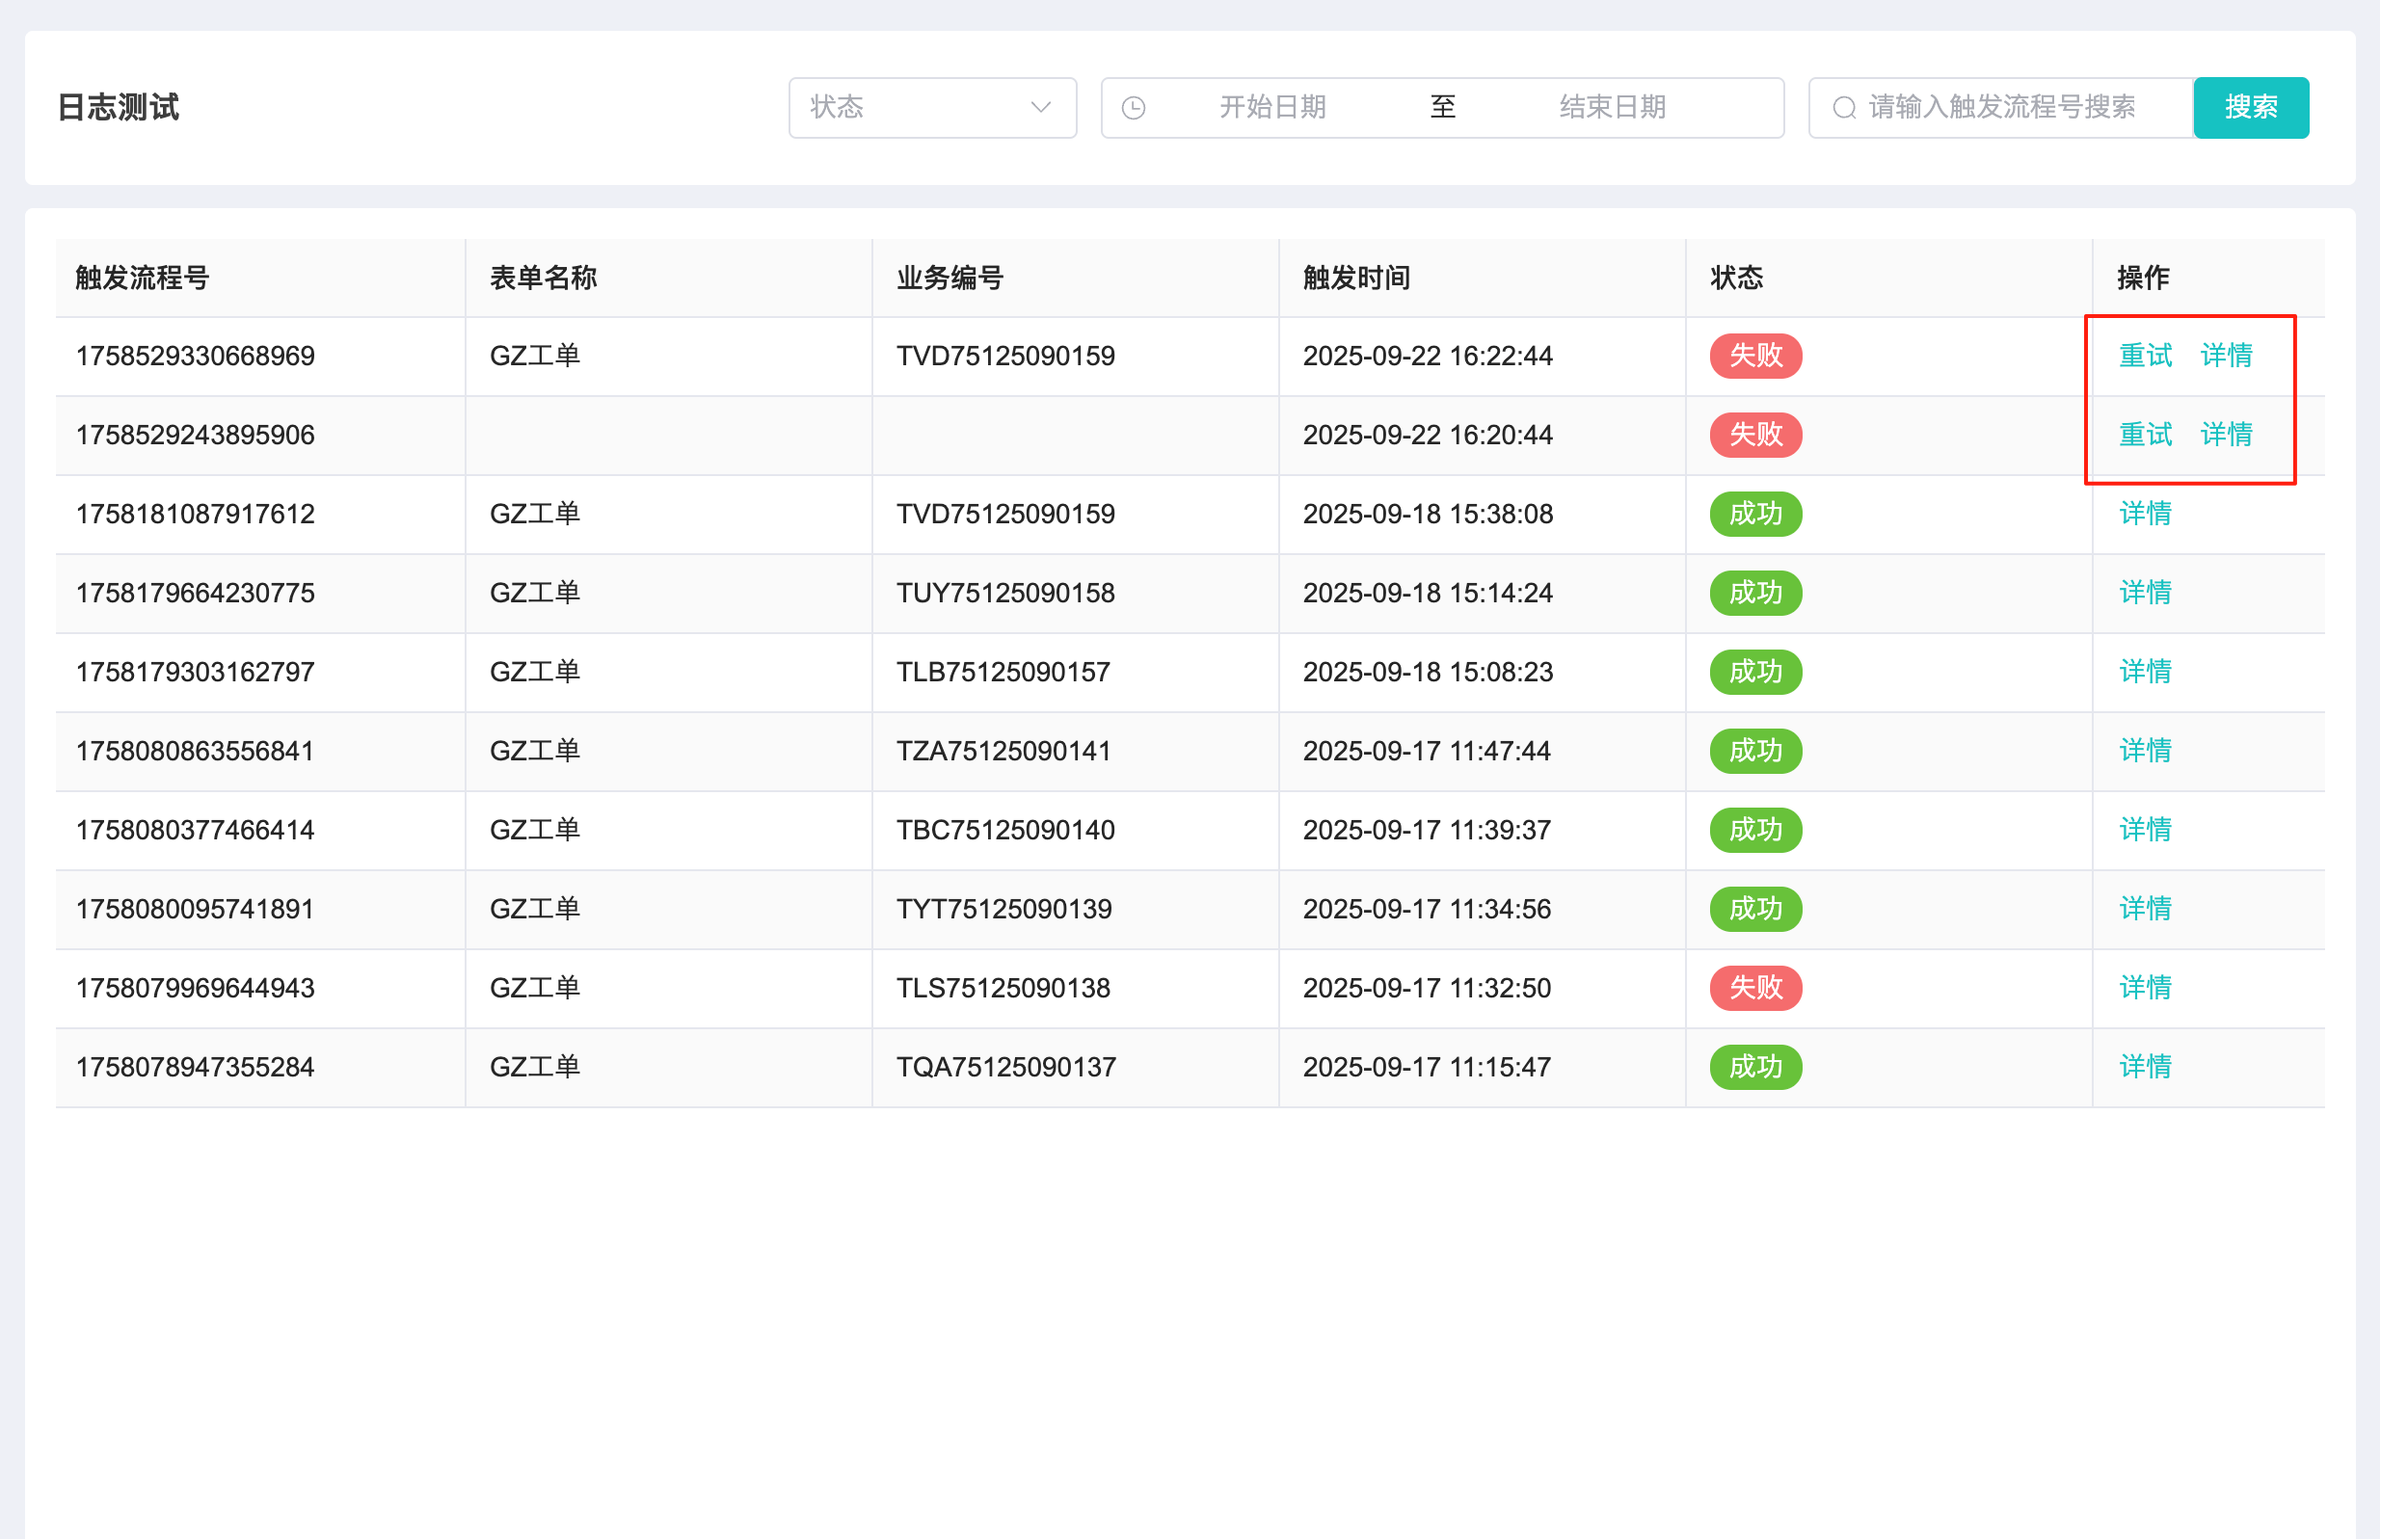Click the 结束日期 end date field
The width and height of the screenshot is (2381, 1540).
(1612, 107)
